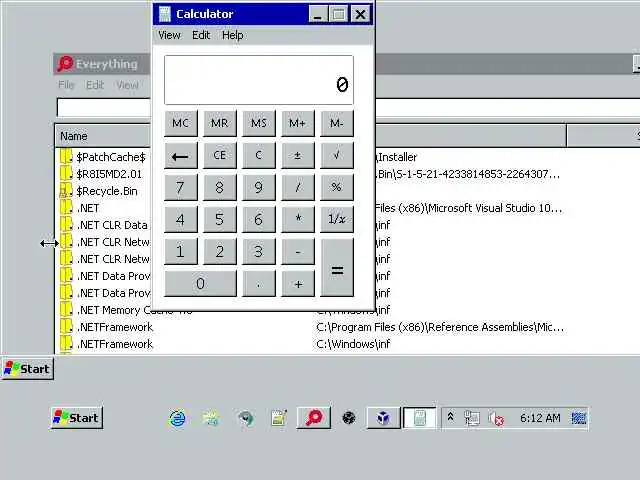640x480 pixels.
Task: Open the Calculator Edit menu
Action: click(201, 36)
